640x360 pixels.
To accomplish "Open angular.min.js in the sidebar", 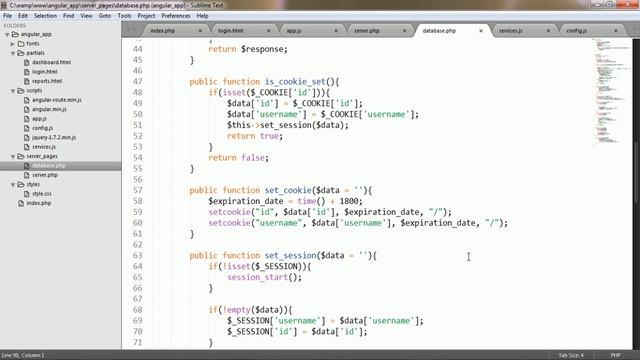I will [x=49, y=109].
